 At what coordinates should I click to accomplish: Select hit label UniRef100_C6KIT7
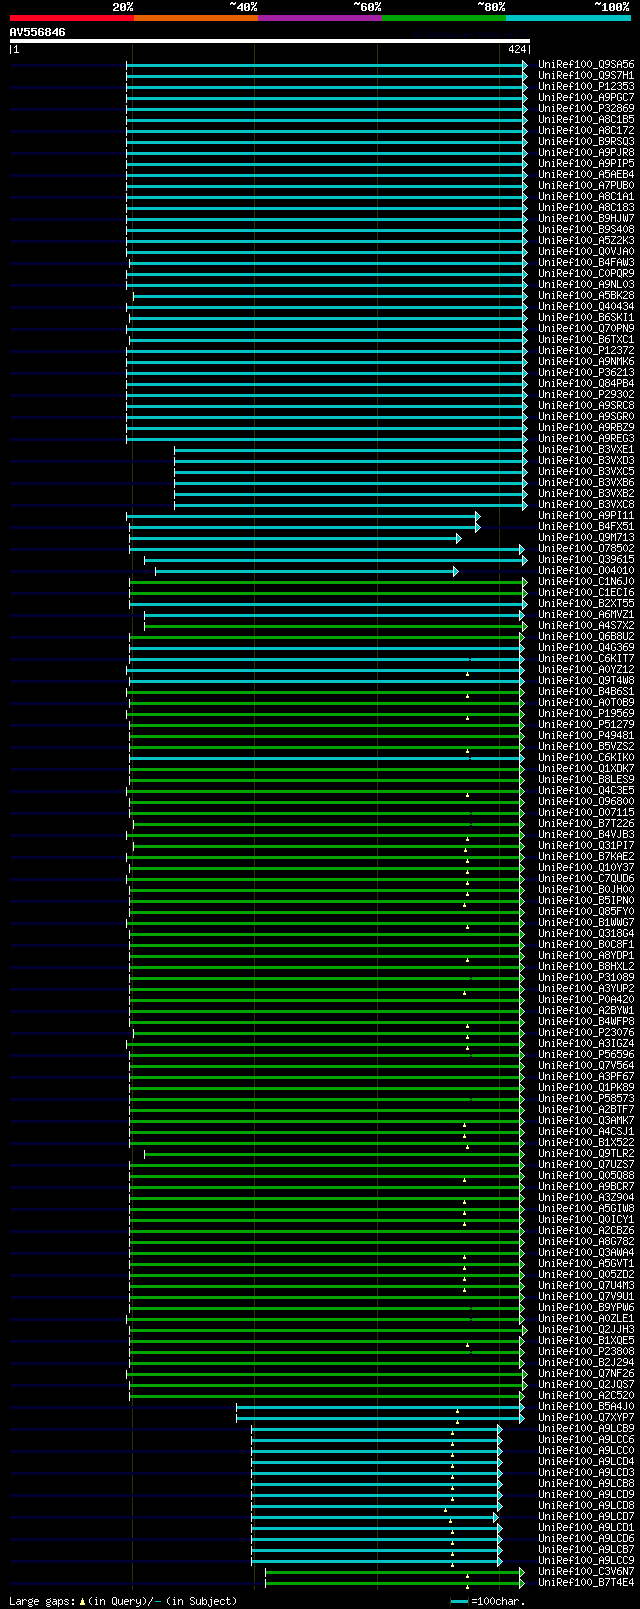pos(586,659)
